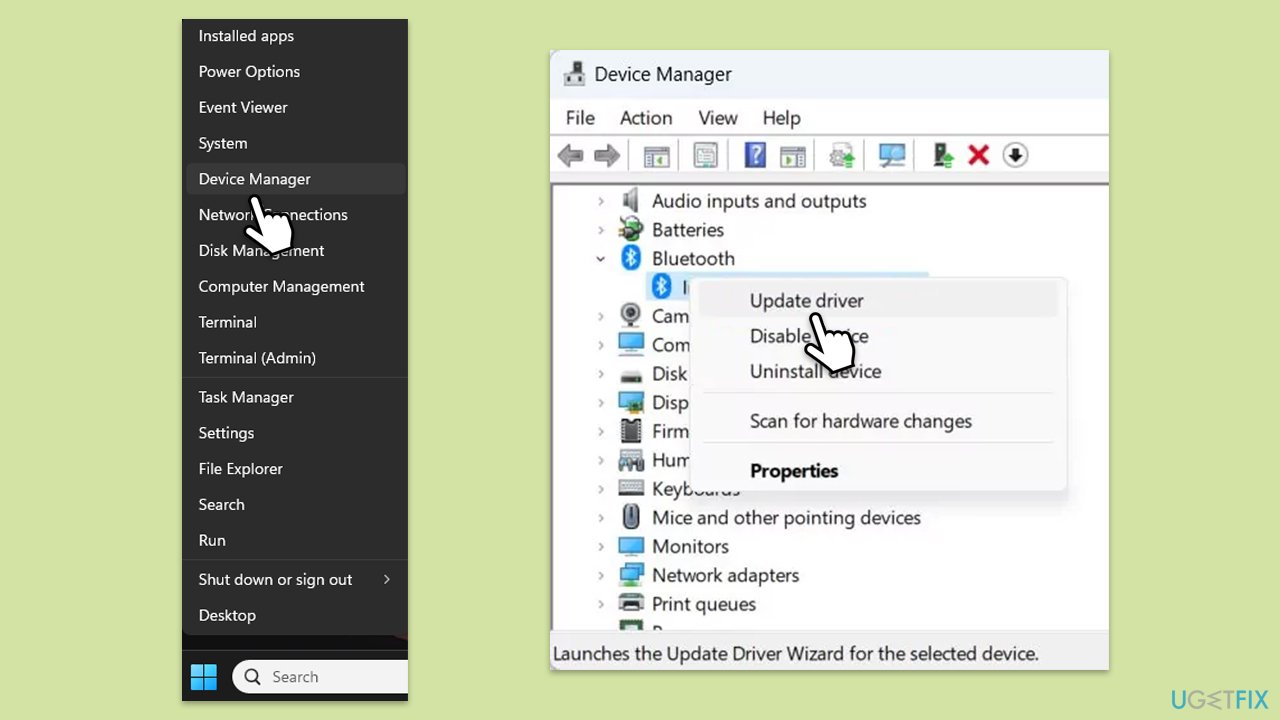This screenshot has height=720, width=1280.
Task: Select Device Manager in Win+X menu
Action: click(295, 179)
